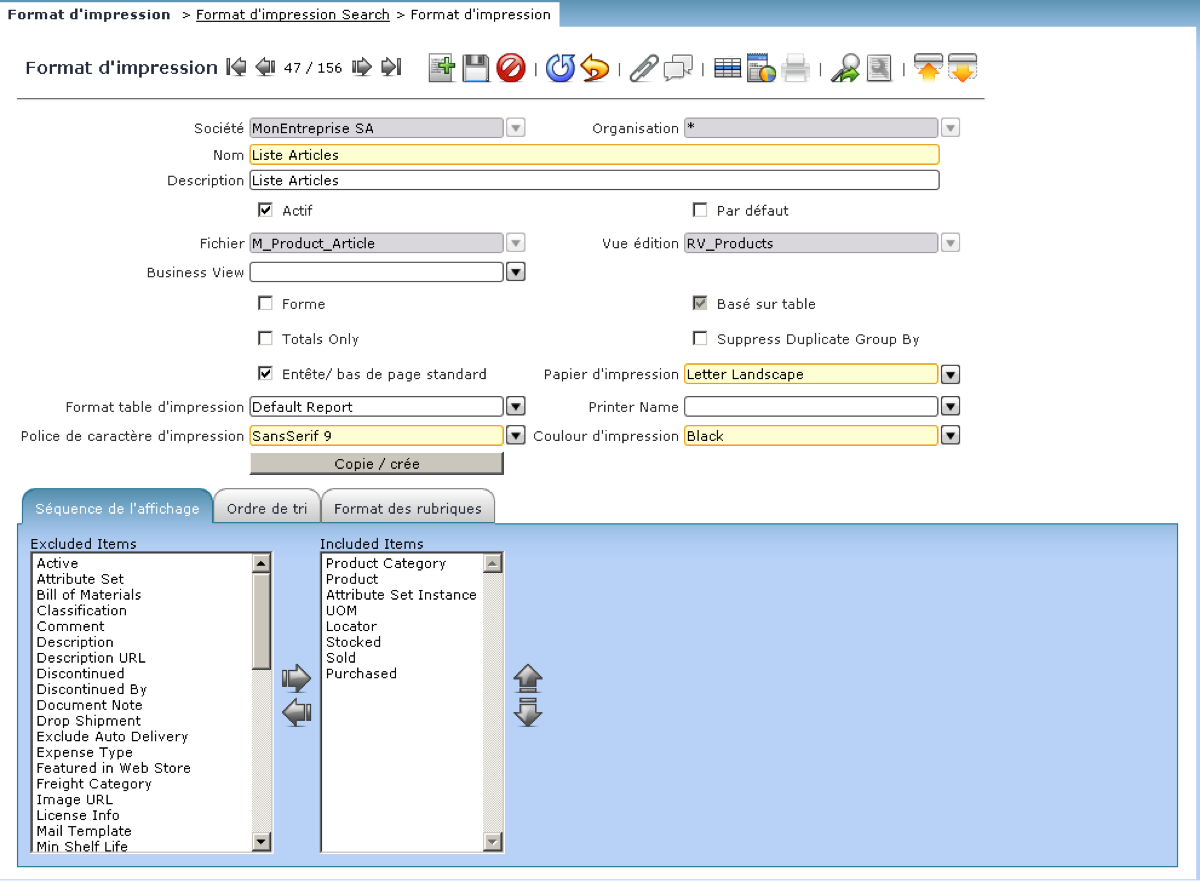
Task: Switch to the Ordre de tri tab
Action: [x=267, y=507]
